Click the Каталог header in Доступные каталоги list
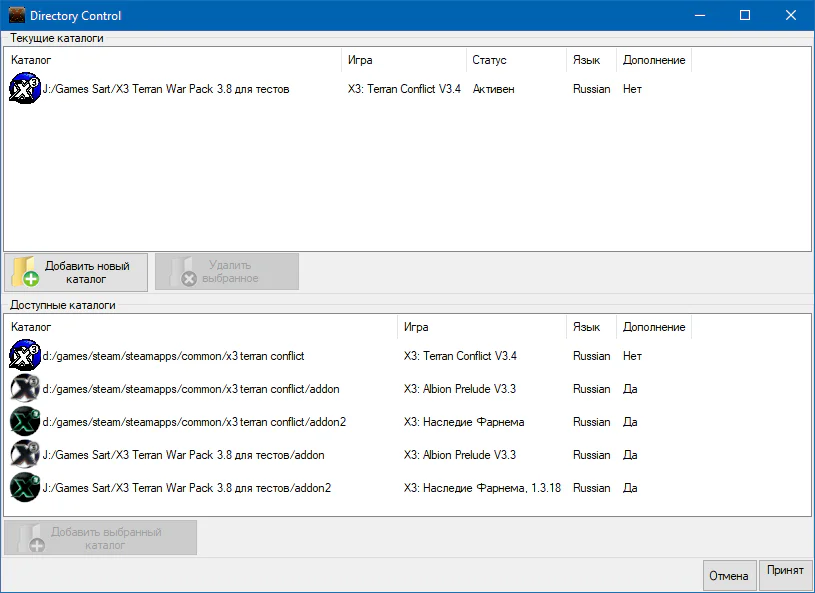 pyautogui.click(x=201, y=327)
